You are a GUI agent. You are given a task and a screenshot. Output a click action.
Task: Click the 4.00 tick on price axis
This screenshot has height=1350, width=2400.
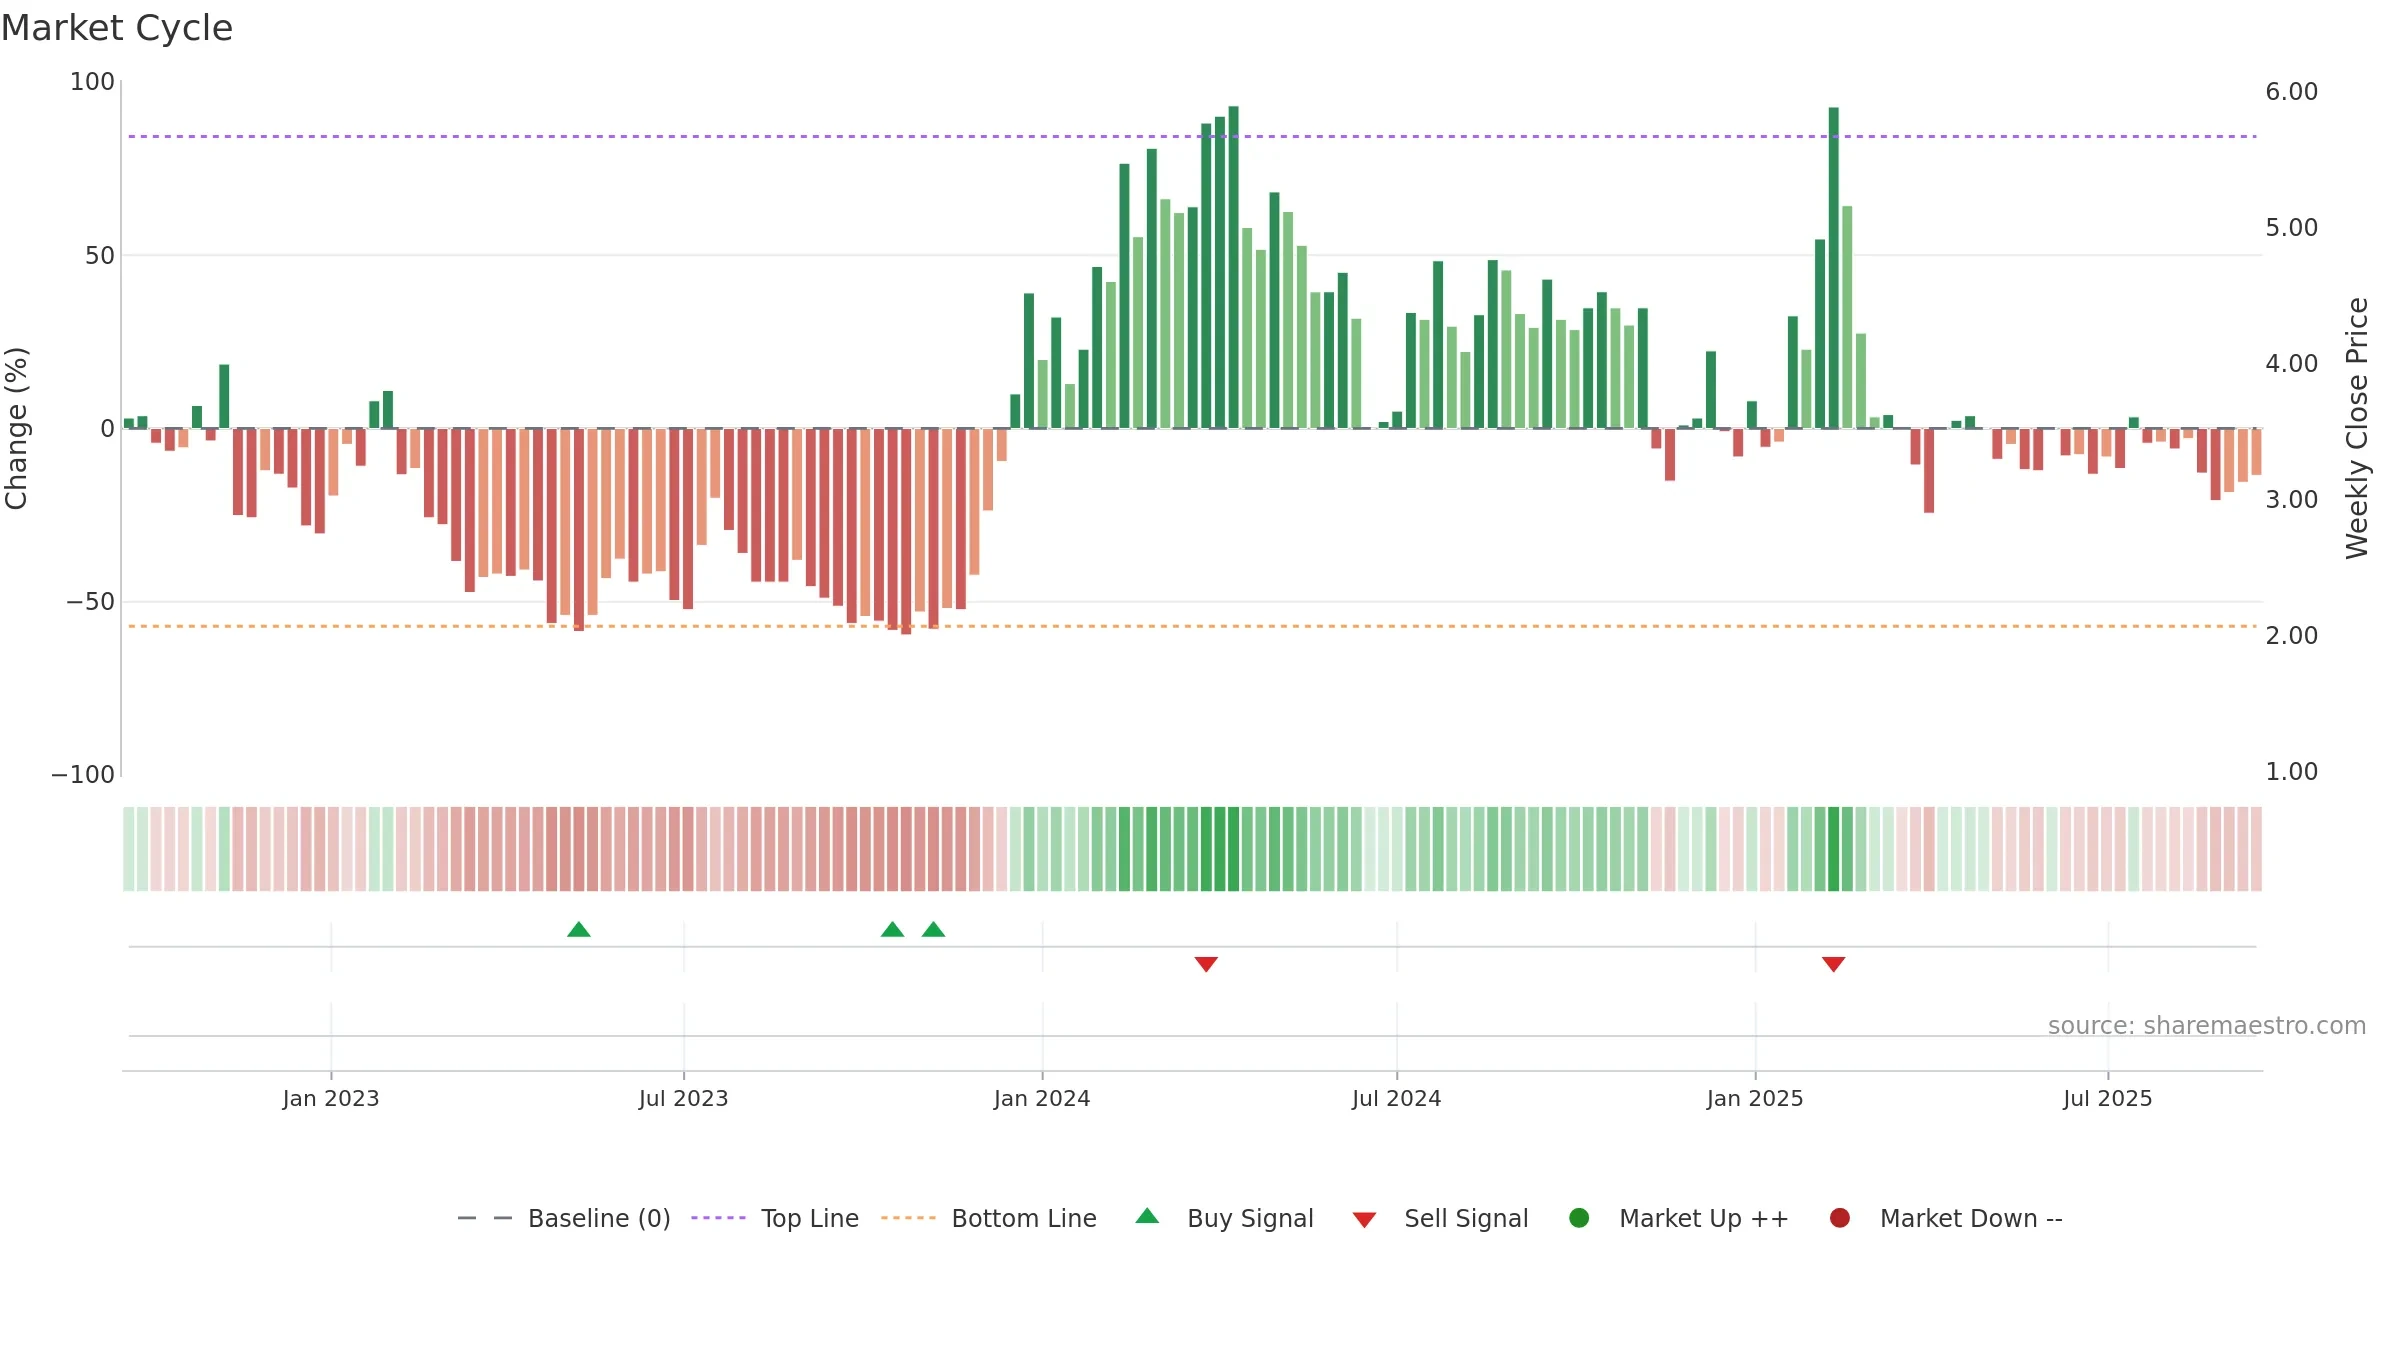click(x=2292, y=364)
